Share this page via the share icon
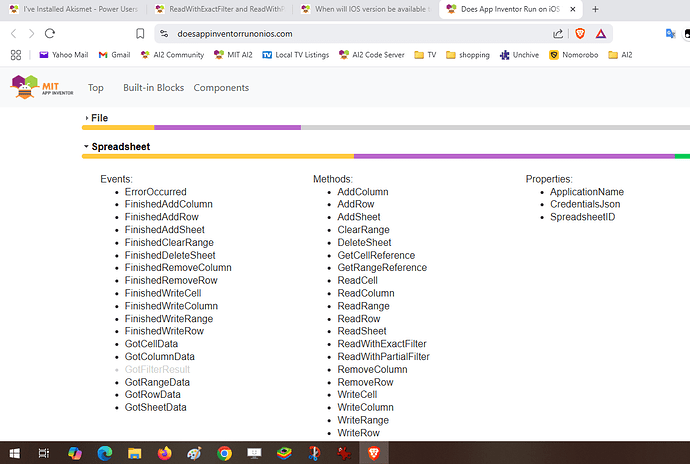The image size is (690, 464). click(x=558, y=33)
